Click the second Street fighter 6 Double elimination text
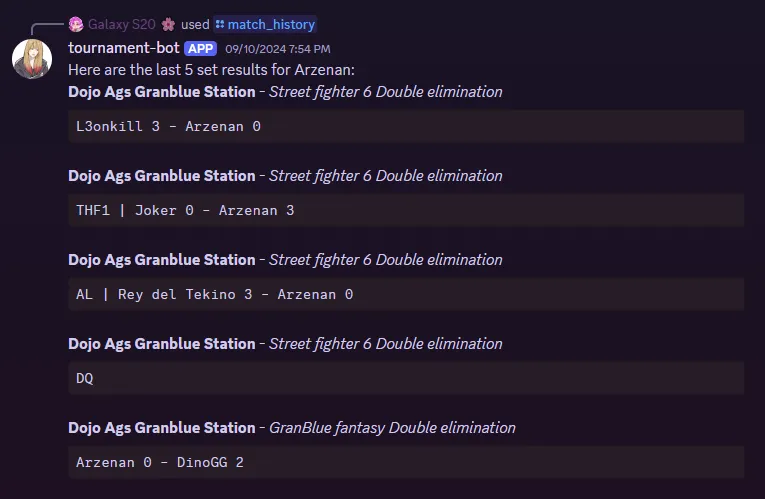 pyautogui.click(x=385, y=176)
